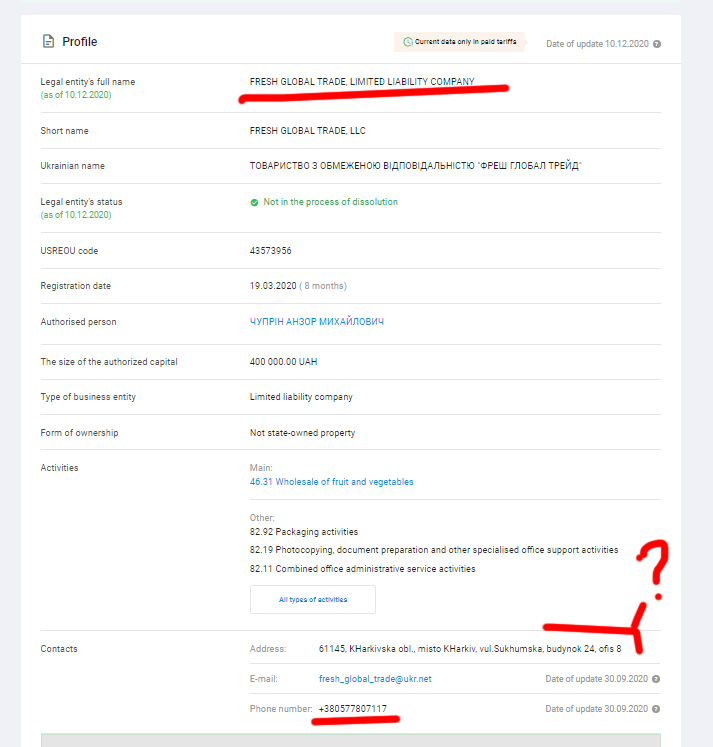713x747 pixels.
Task: Click the Activities label
Action: [59, 468]
